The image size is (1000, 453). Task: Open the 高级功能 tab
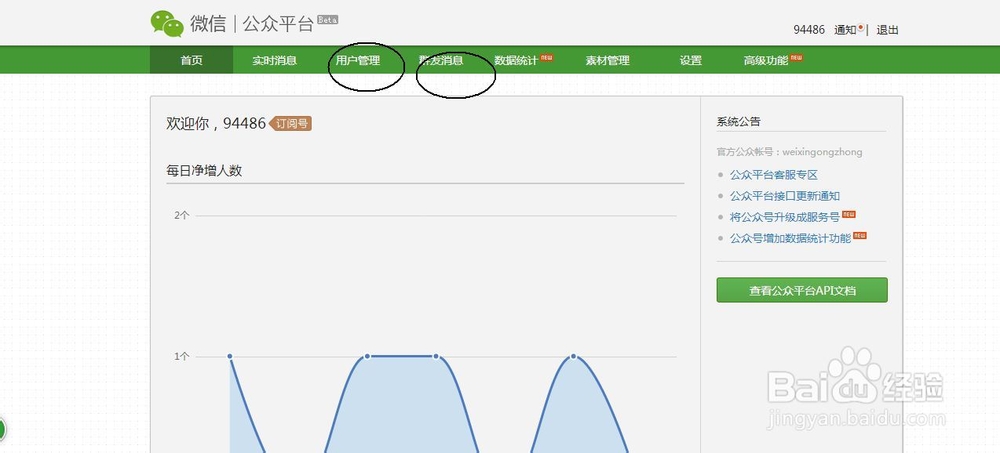click(766, 61)
